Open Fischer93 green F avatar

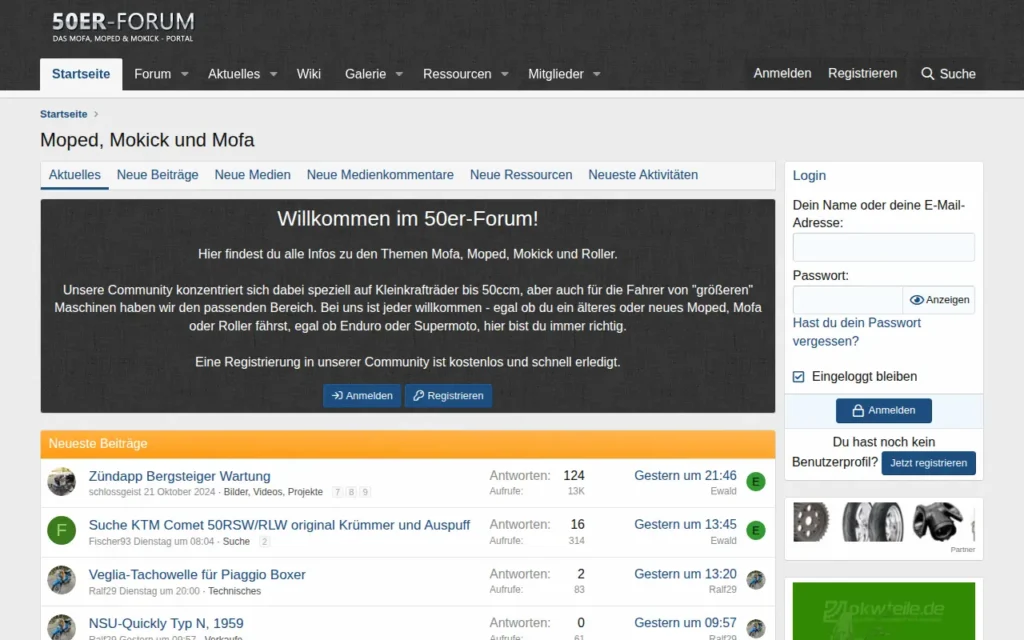[x=61, y=530]
